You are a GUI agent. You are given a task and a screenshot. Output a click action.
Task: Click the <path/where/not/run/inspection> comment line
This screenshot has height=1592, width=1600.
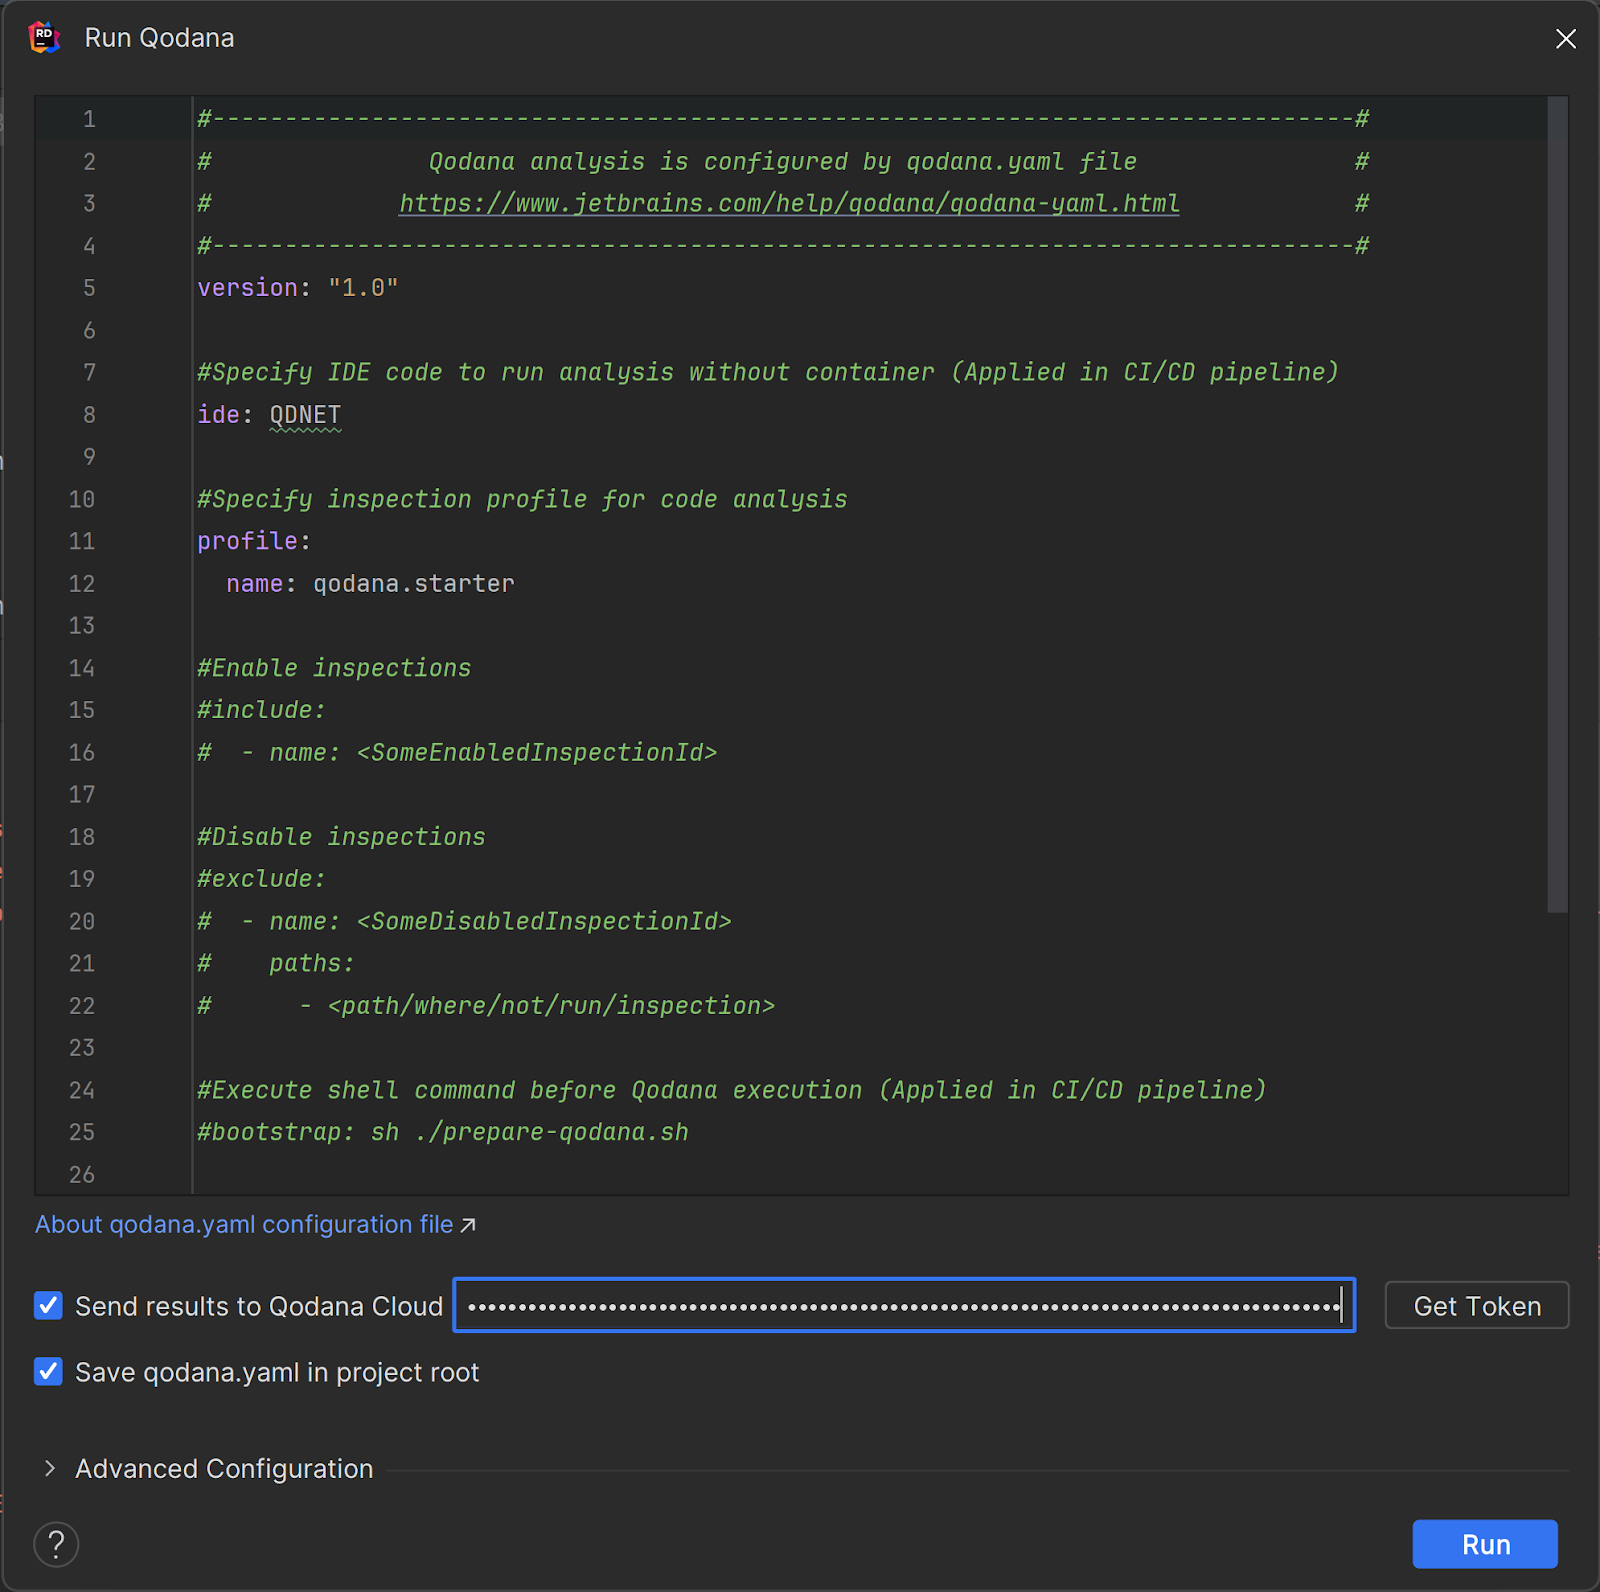pyautogui.click(x=486, y=1006)
